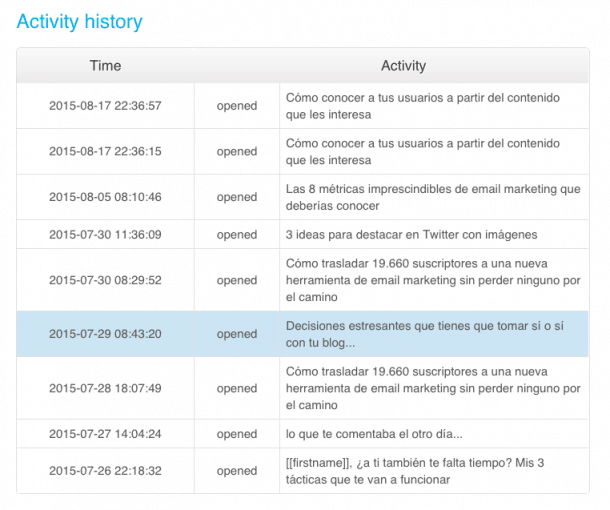Pick the 2015-07-30 11:36:09 time entry
This screenshot has height=510, width=610.
(x=105, y=235)
